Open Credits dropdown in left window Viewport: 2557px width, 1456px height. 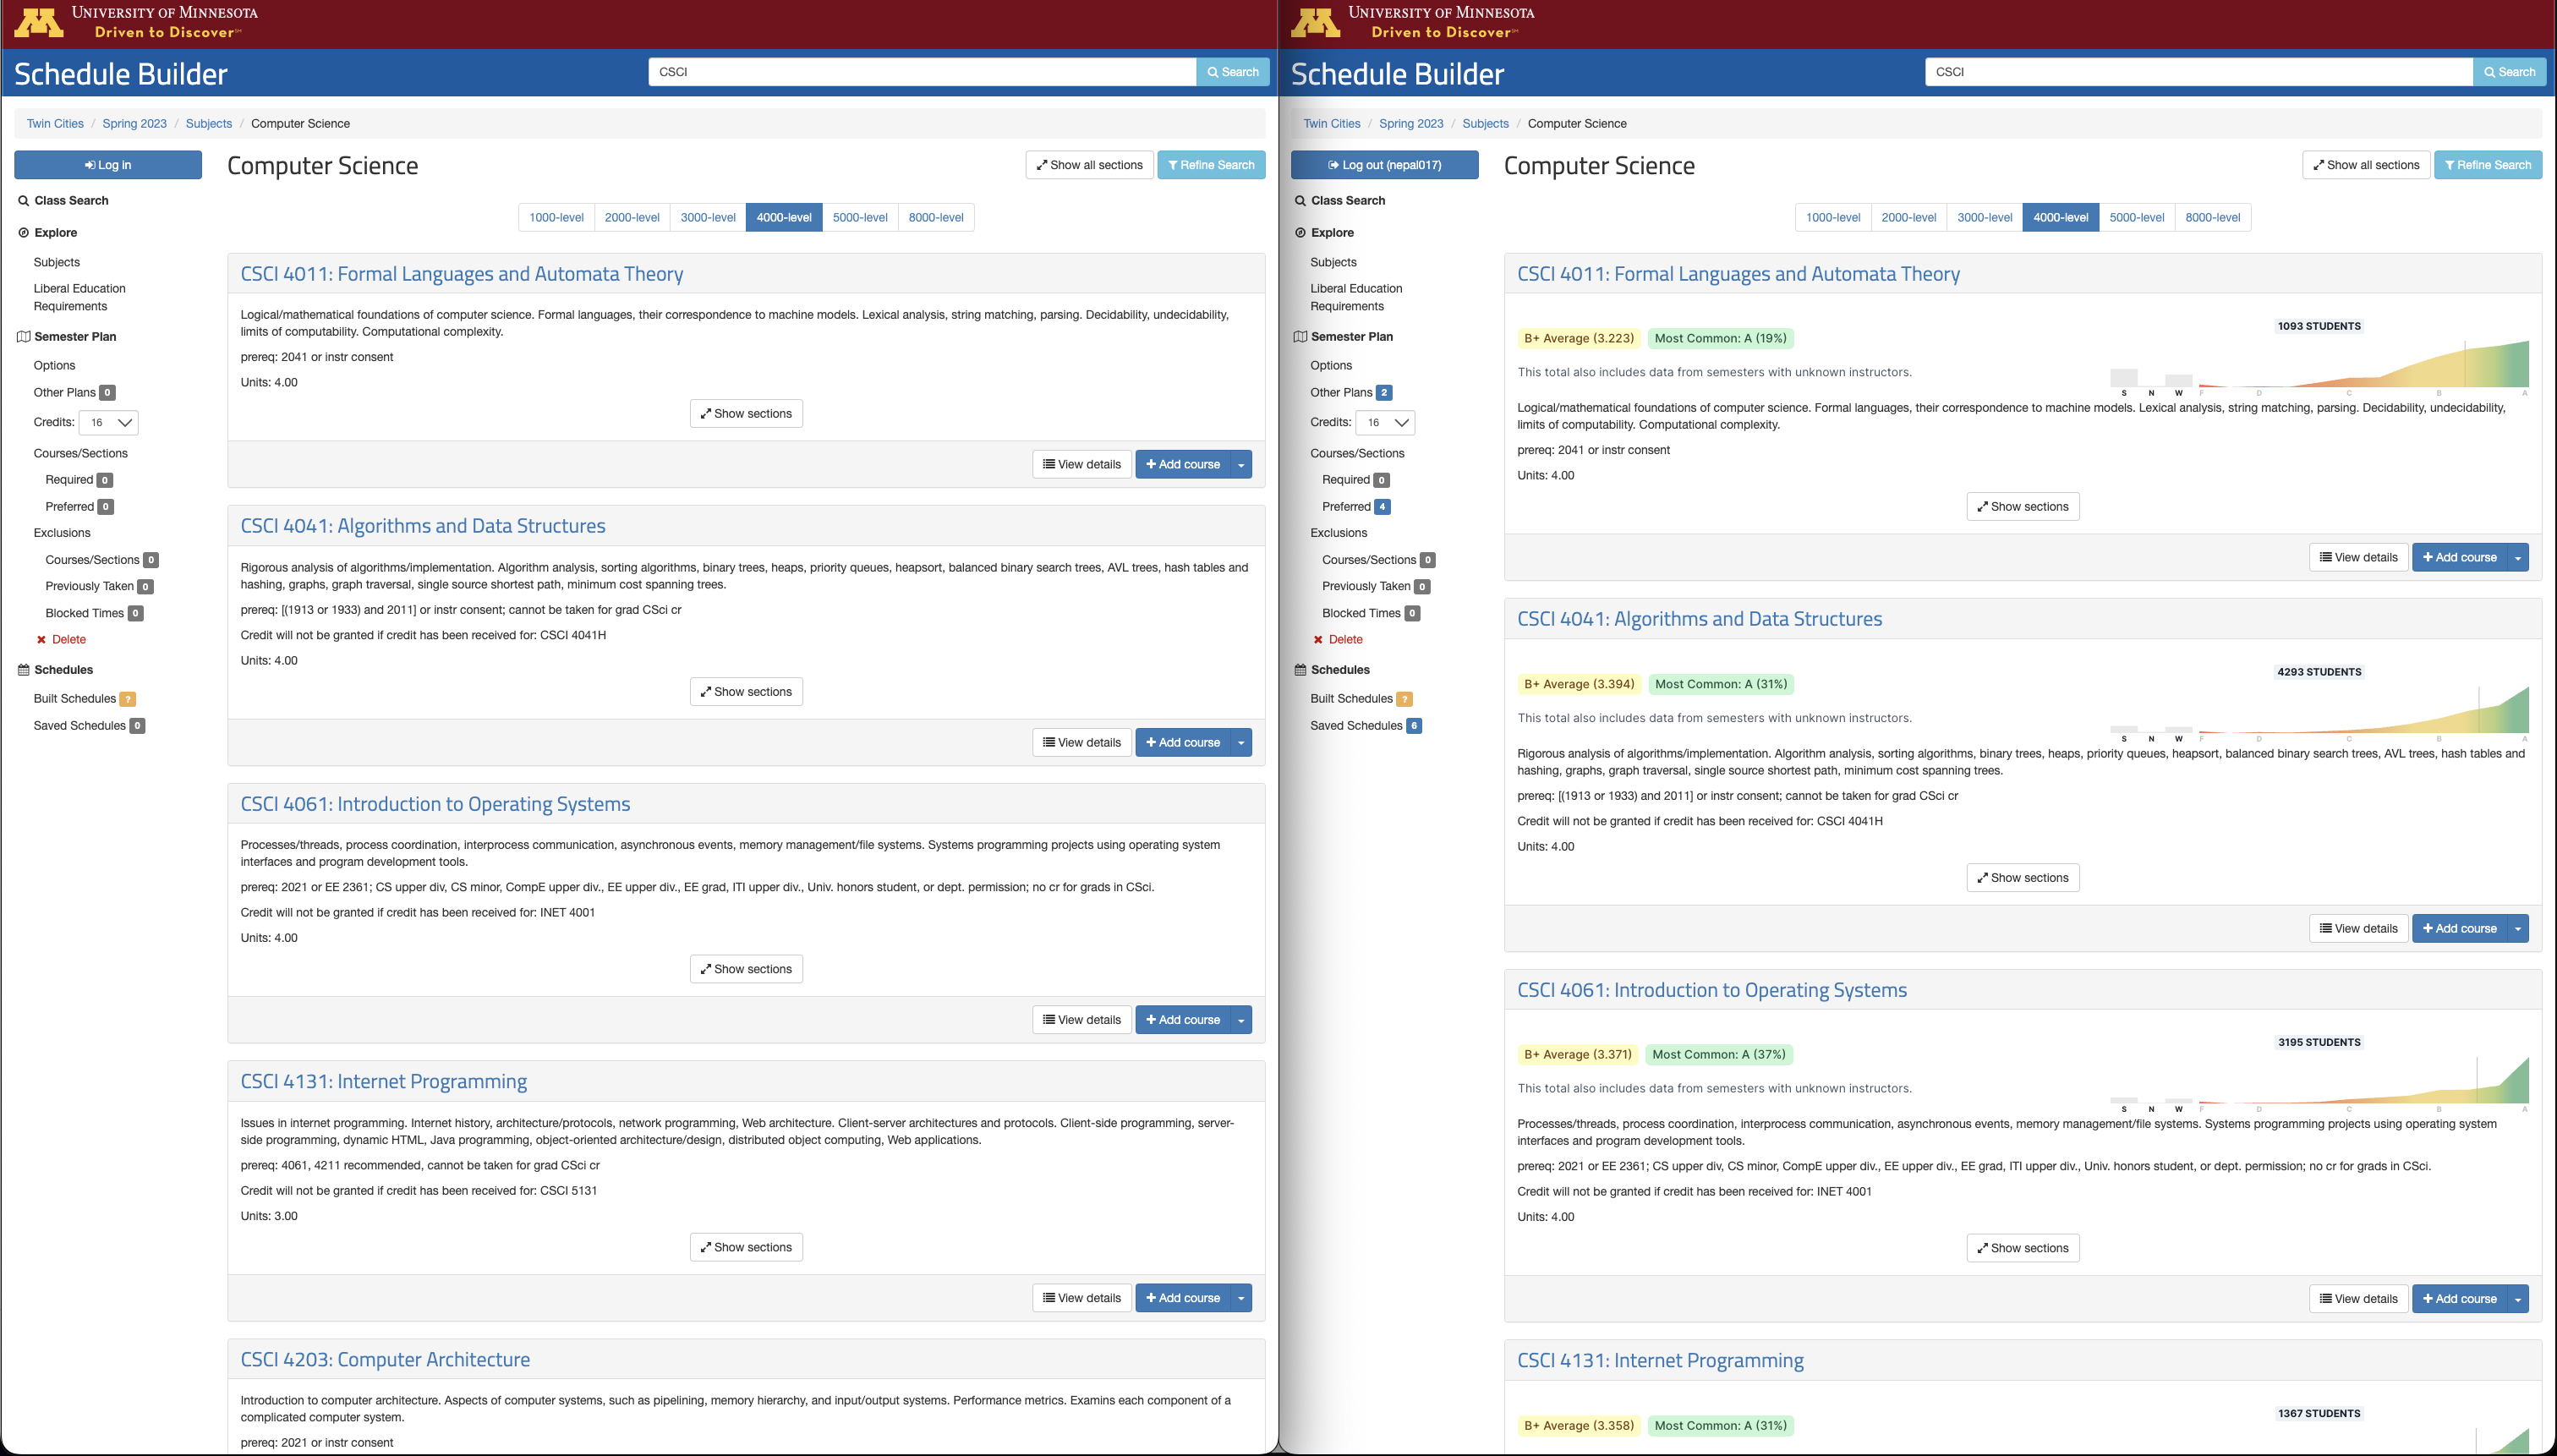tap(108, 422)
